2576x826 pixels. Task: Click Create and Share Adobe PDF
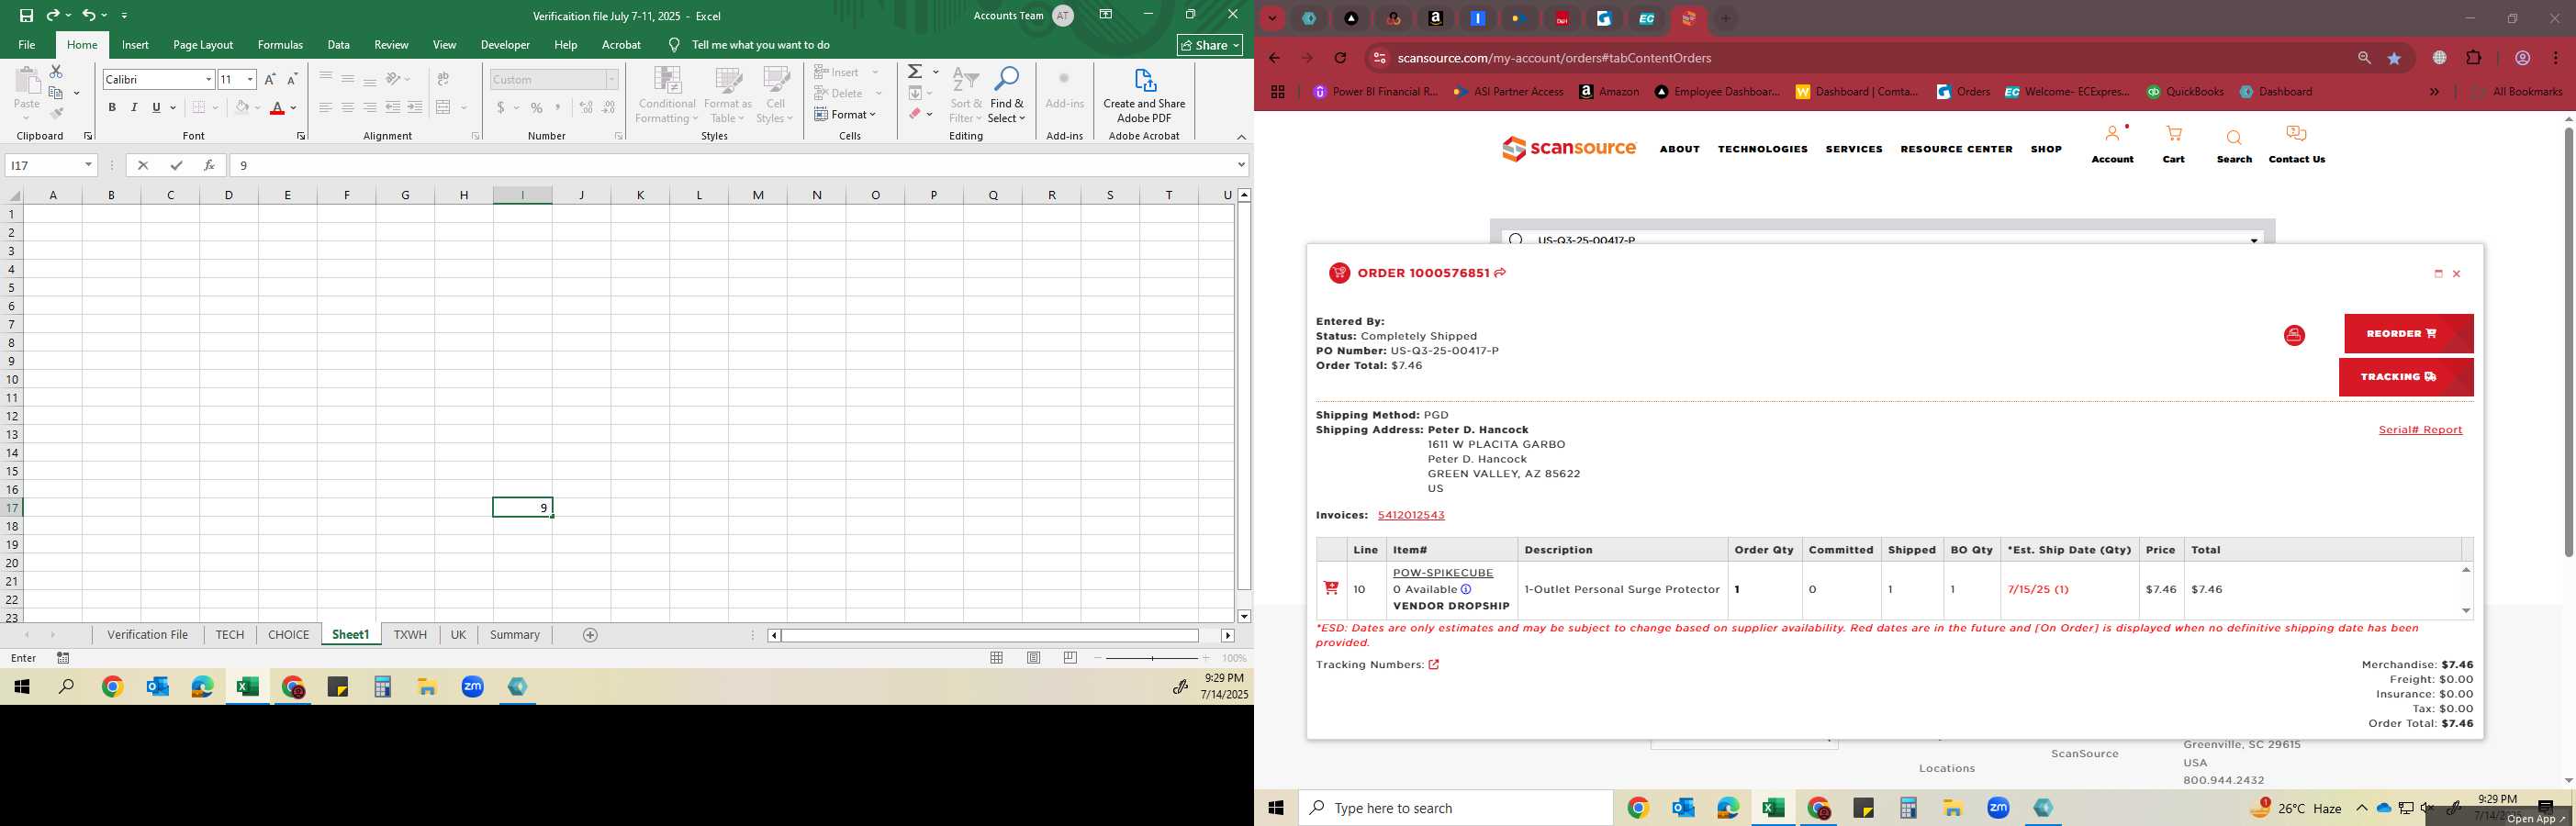pos(1144,96)
